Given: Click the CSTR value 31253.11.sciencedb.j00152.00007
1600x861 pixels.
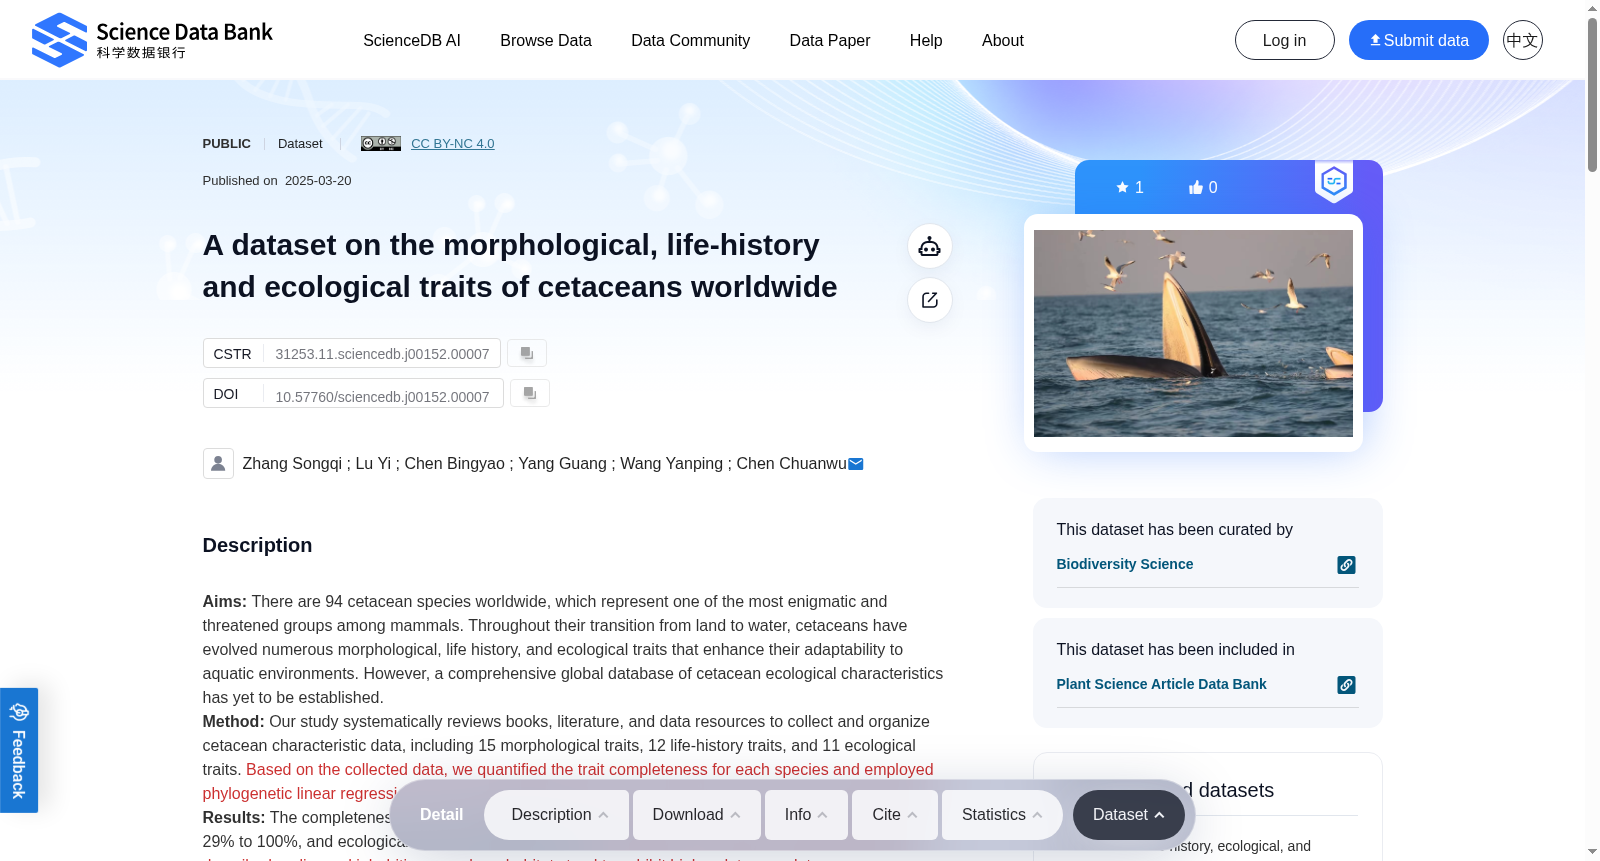Looking at the screenshot, I should point(383,354).
